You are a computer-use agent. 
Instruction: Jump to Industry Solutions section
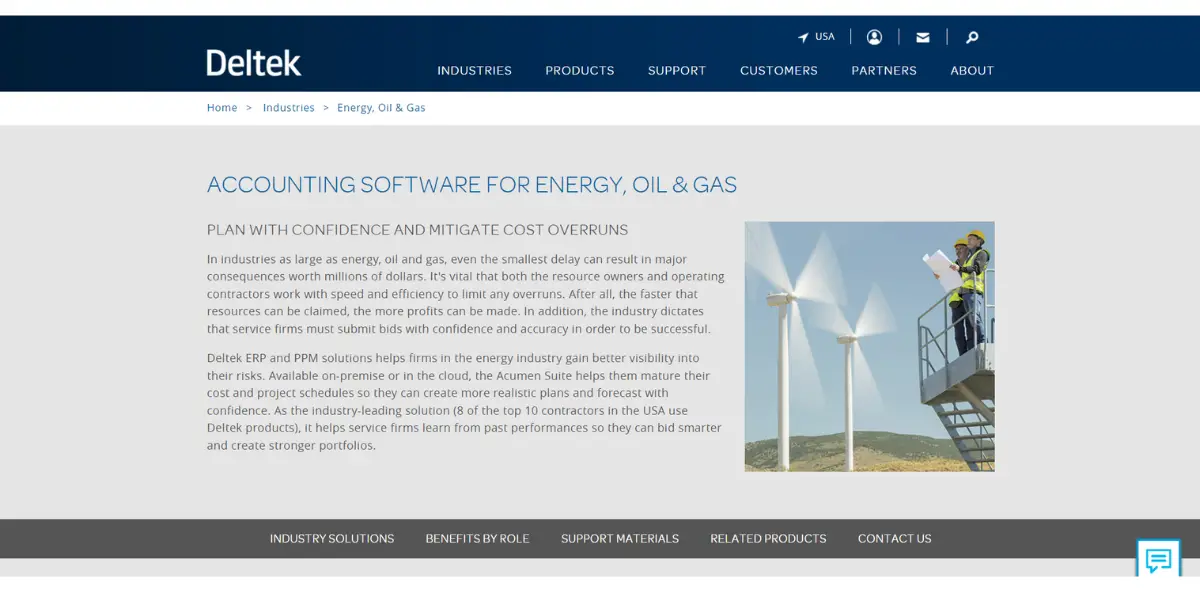[332, 539]
